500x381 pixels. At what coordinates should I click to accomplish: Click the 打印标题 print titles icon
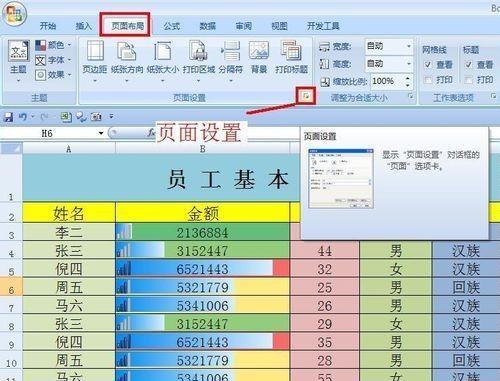(291, 57)
